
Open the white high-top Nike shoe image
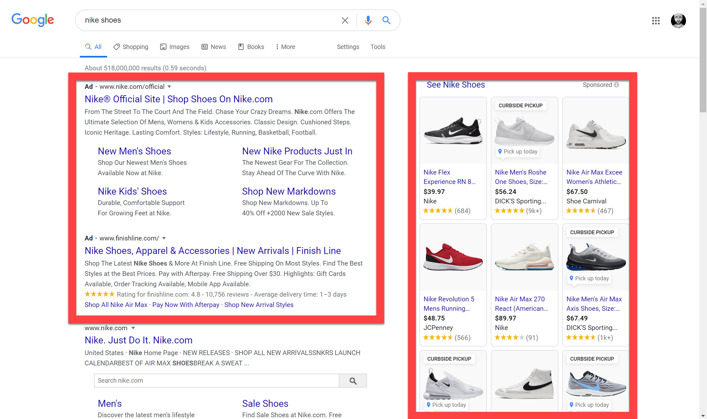524,383
